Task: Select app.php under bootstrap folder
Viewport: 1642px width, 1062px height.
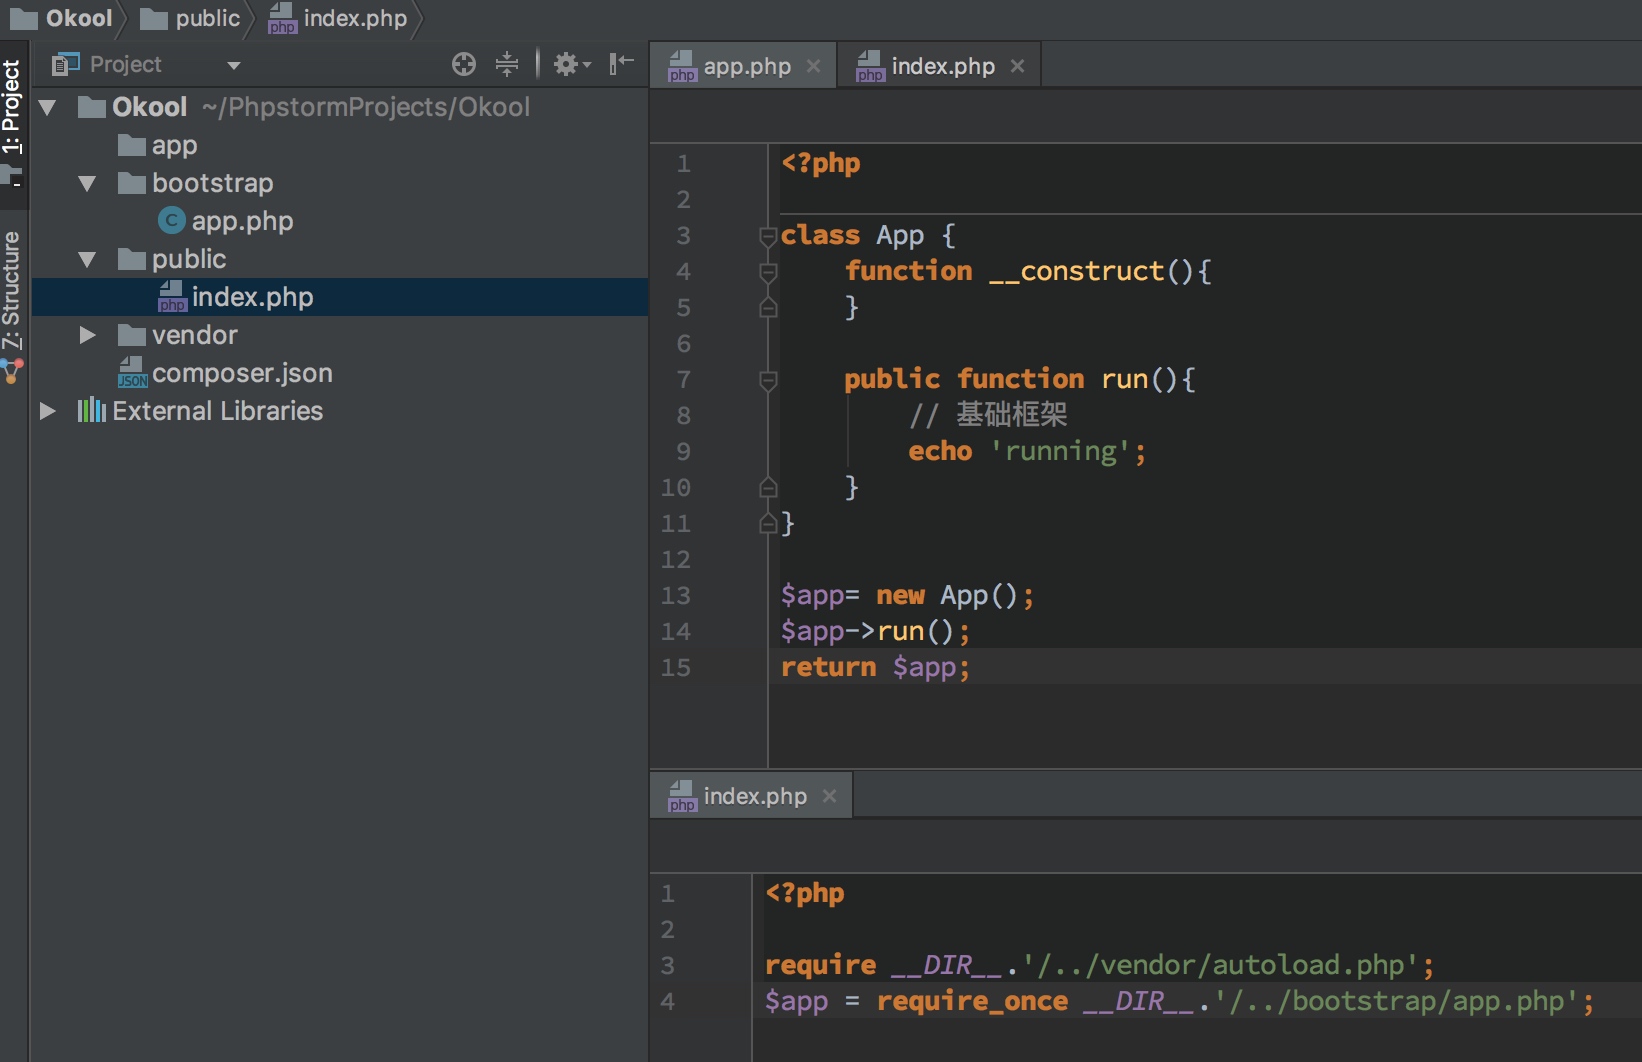Action: point(242,221)
